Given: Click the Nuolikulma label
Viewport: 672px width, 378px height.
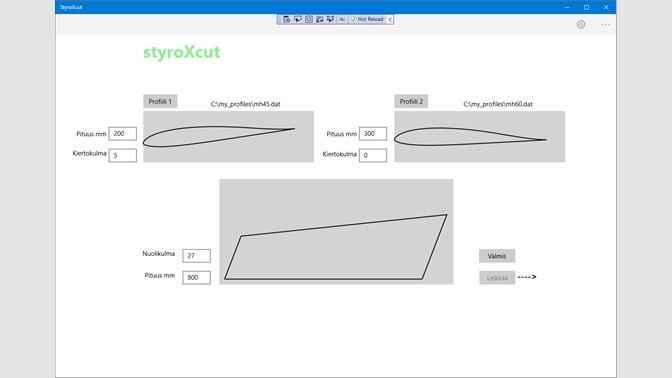Looking at the screenshot, I should pos(159,254).
